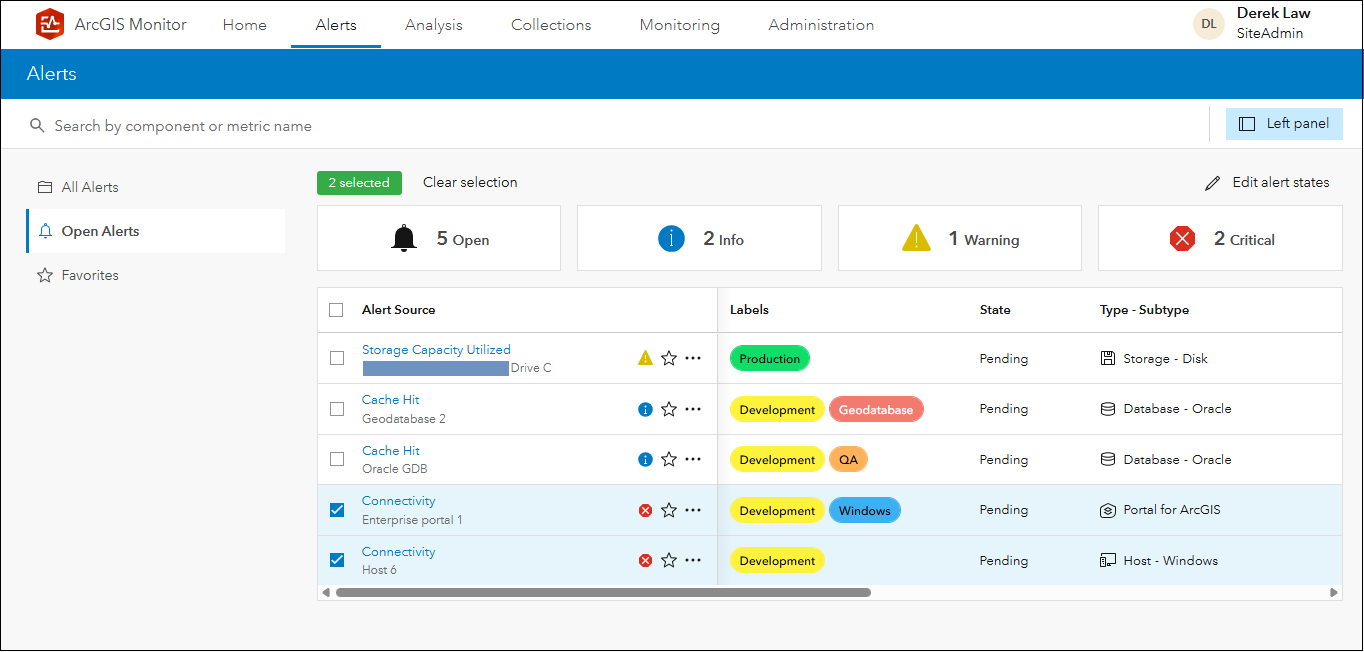Open the Storage Capacity Utilized link
The height and width of the screenshot is (652, 1364).
coord(436,350)
